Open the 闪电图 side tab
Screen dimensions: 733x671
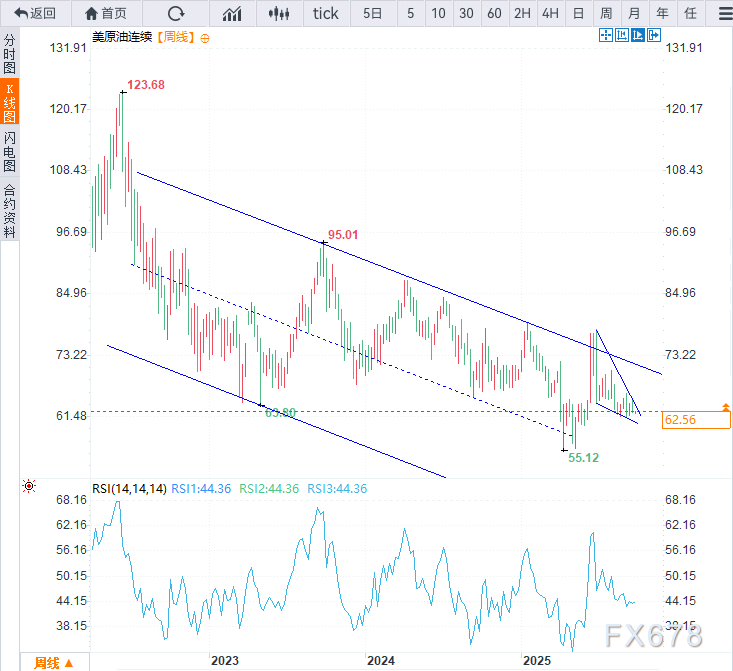[10, 151]
